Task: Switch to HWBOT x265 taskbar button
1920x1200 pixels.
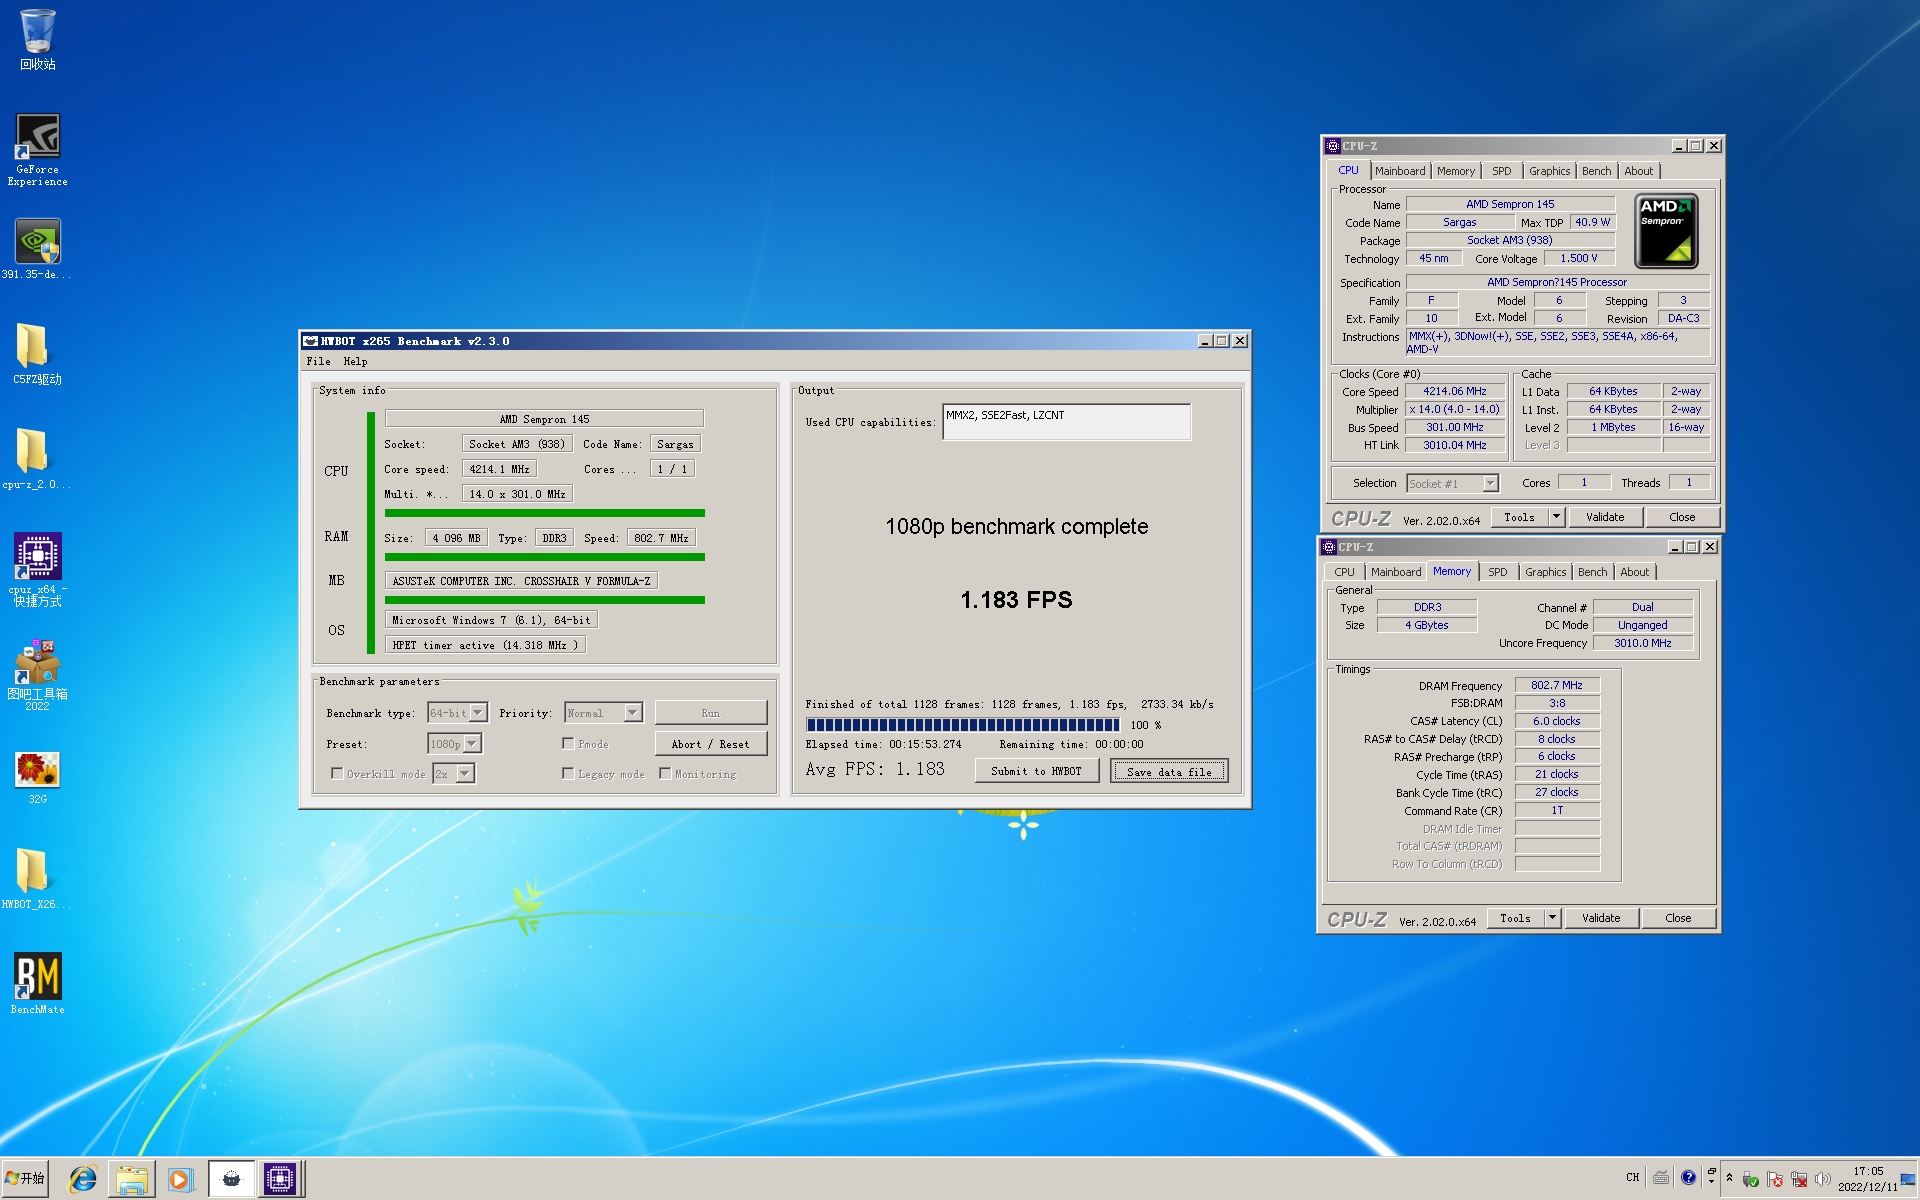Action: pyautogui.click(x=231, y=1180)
